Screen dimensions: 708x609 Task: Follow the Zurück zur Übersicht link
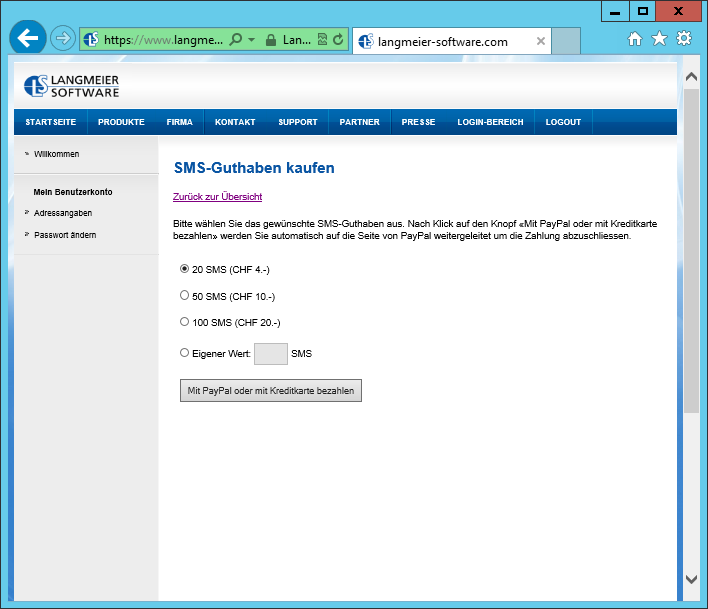(217, 197)
